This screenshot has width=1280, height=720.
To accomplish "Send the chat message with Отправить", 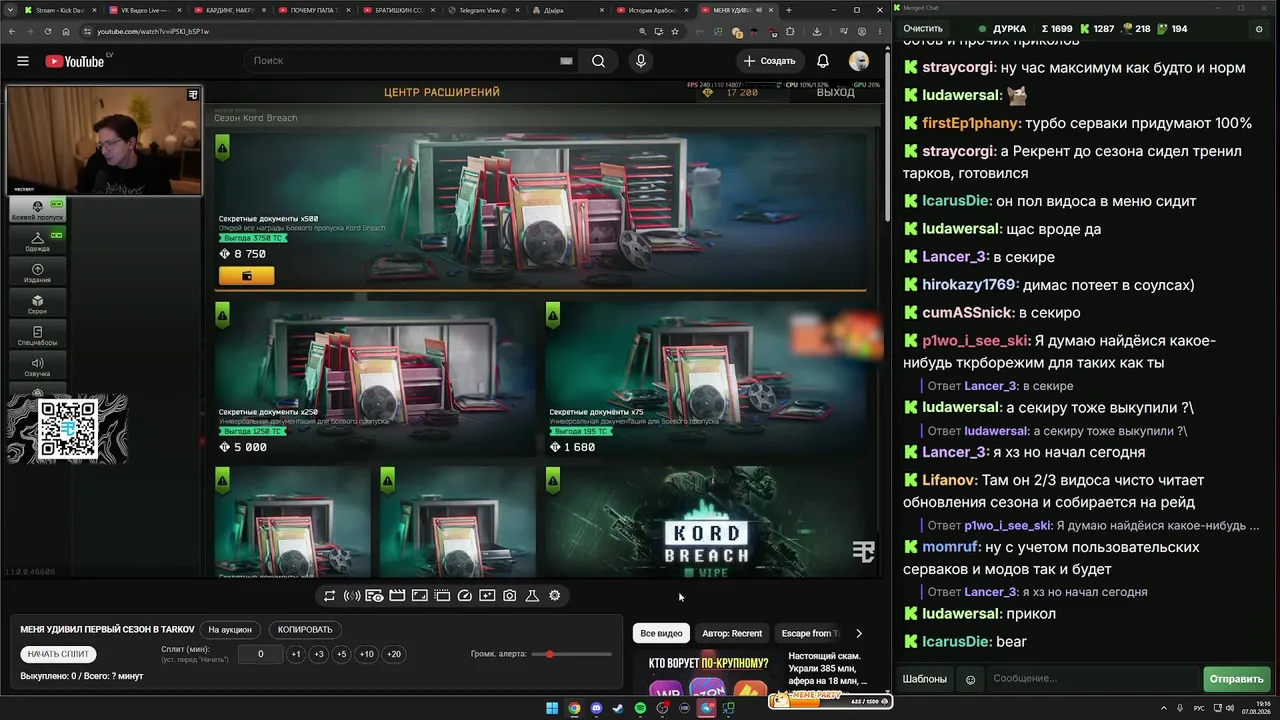I will coord(1236,679).
